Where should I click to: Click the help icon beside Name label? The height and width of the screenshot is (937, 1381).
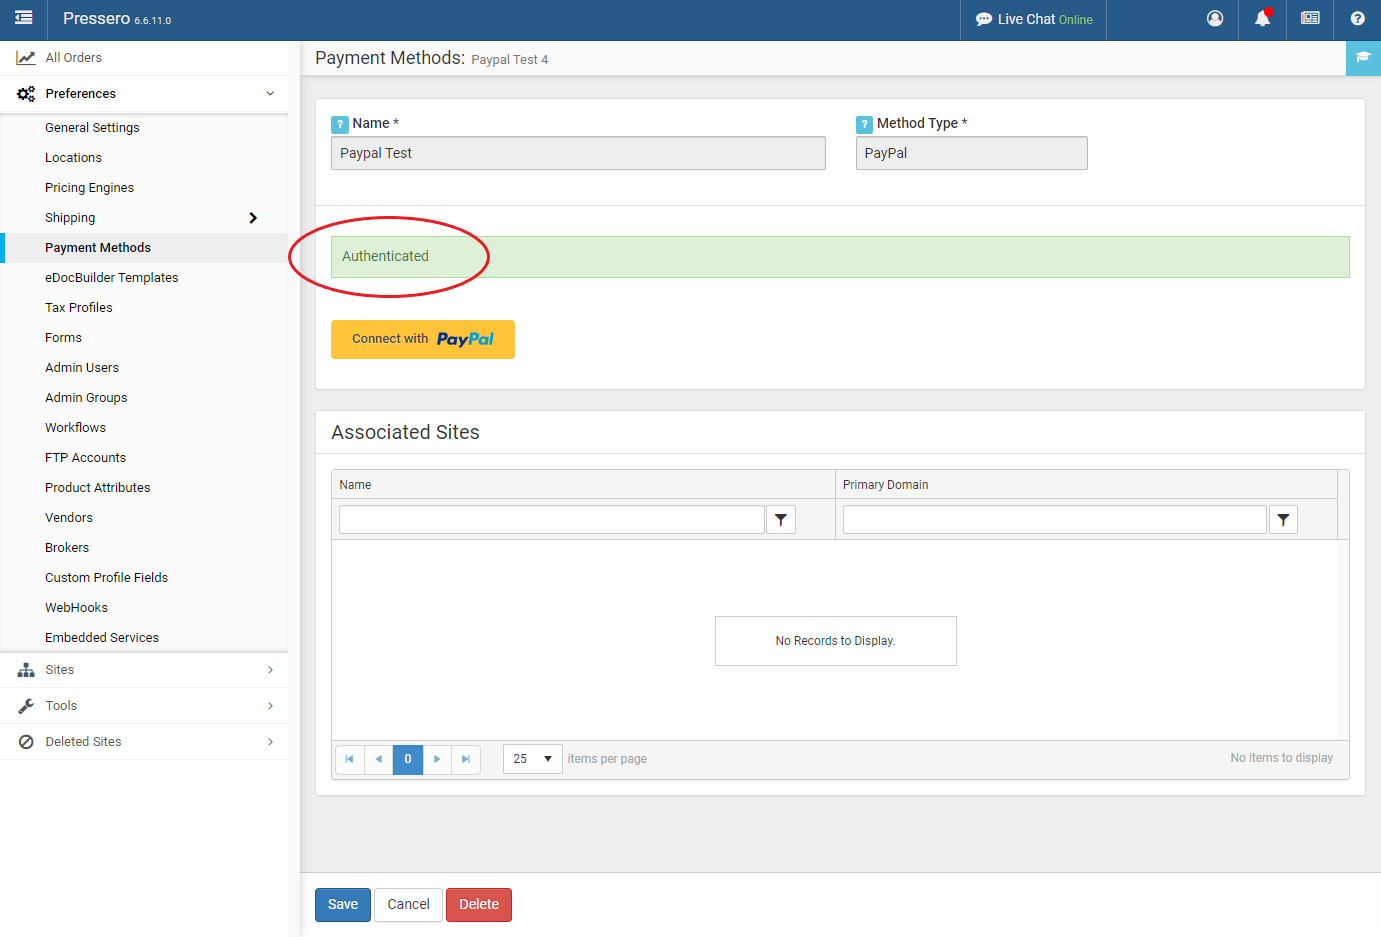[340, 125]
